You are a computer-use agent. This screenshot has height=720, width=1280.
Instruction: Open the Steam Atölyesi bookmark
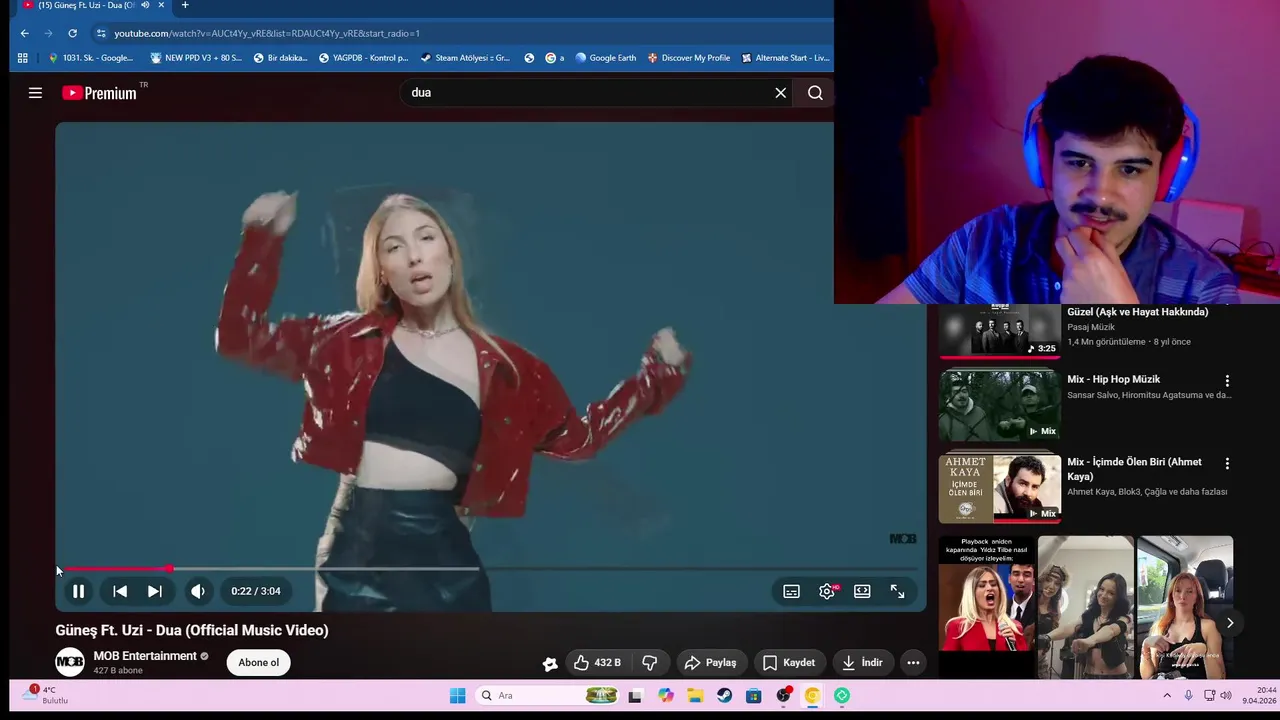(x=465, y=58)
